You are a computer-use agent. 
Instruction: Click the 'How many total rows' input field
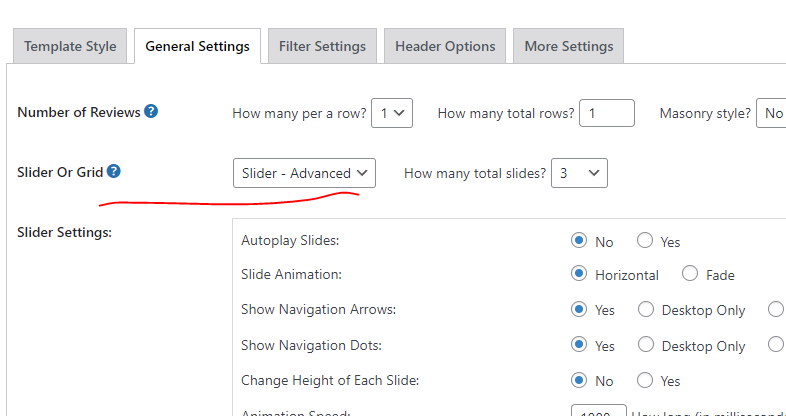point(607,113)
